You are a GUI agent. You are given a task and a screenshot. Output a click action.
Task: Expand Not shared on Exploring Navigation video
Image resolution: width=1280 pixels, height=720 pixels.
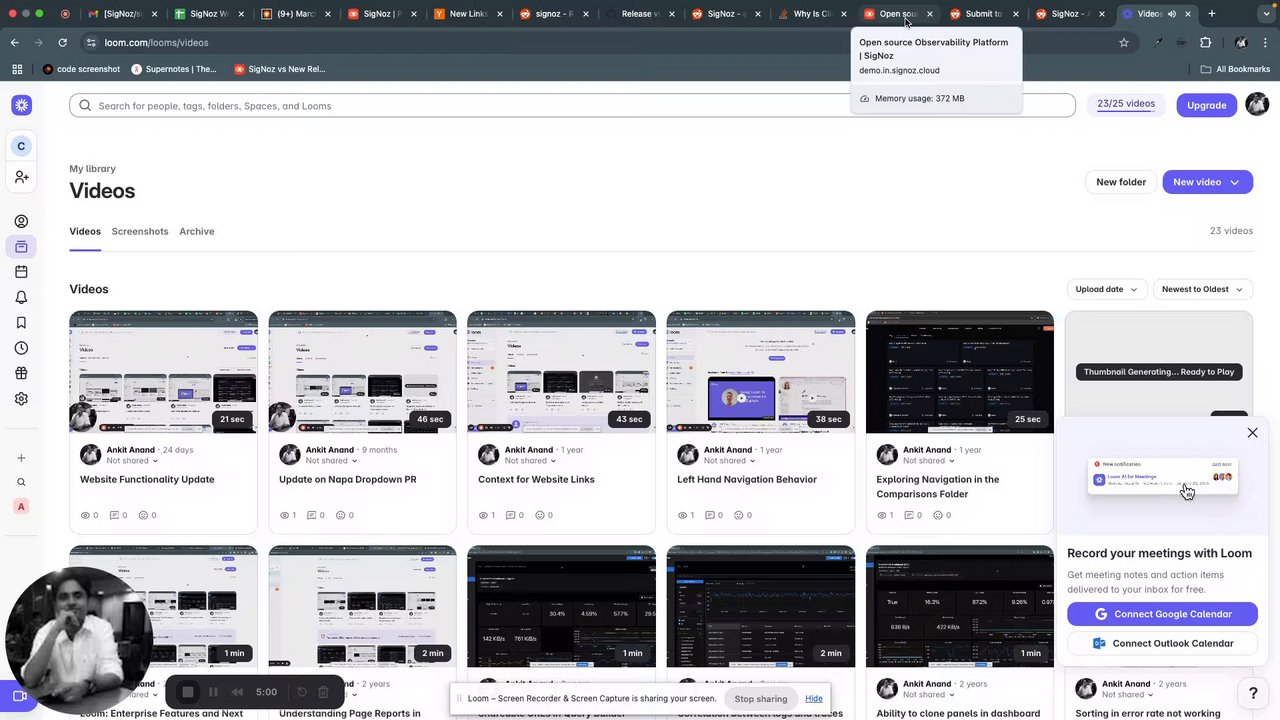point(929,461)
